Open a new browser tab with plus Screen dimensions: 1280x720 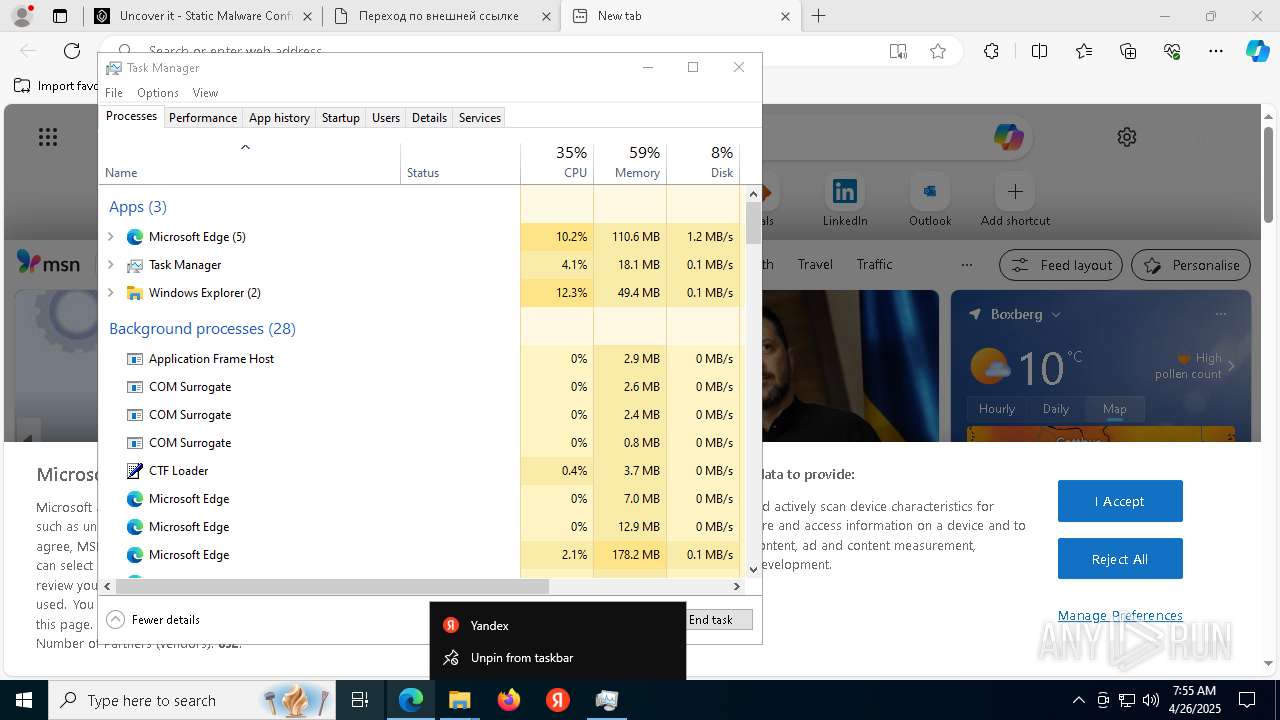tap(819, 16)
